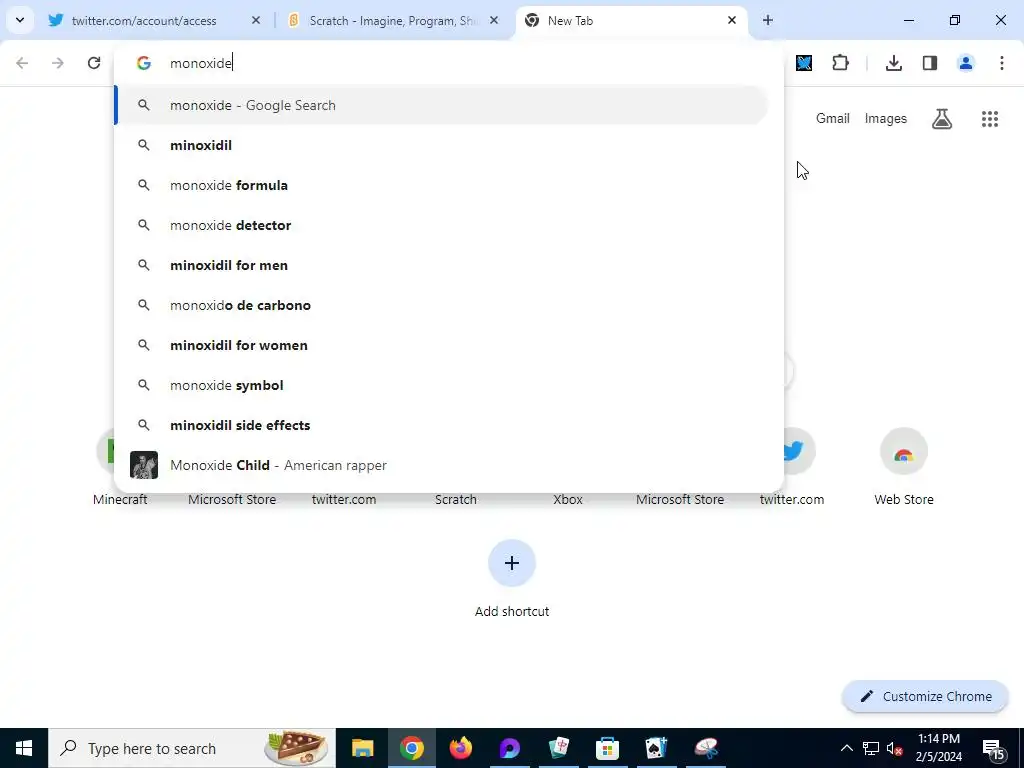This screenshot has width=1024, height=768.
Task: Open the profile avatar icon
Action: pos(966,63)
